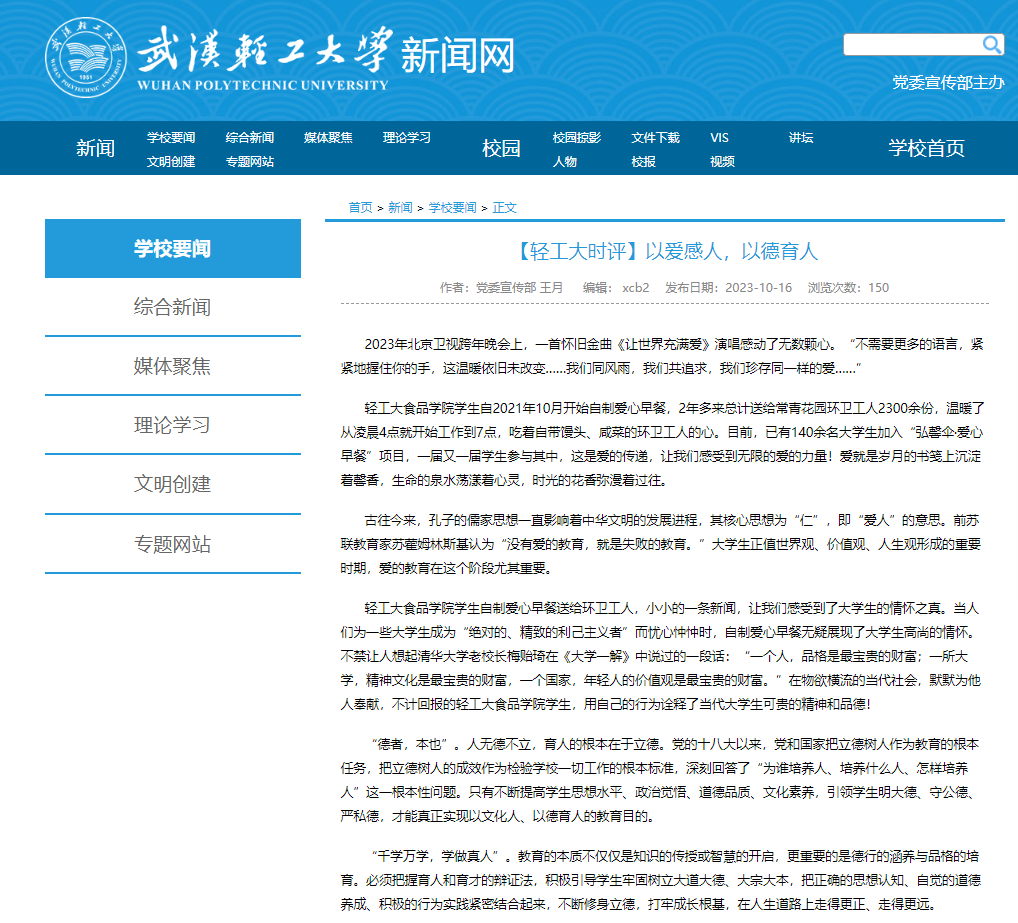Click 正文 in the breadcrumb
This screenshot has height=923, width=1018.
pyautogui.click(x=504, y=208)
